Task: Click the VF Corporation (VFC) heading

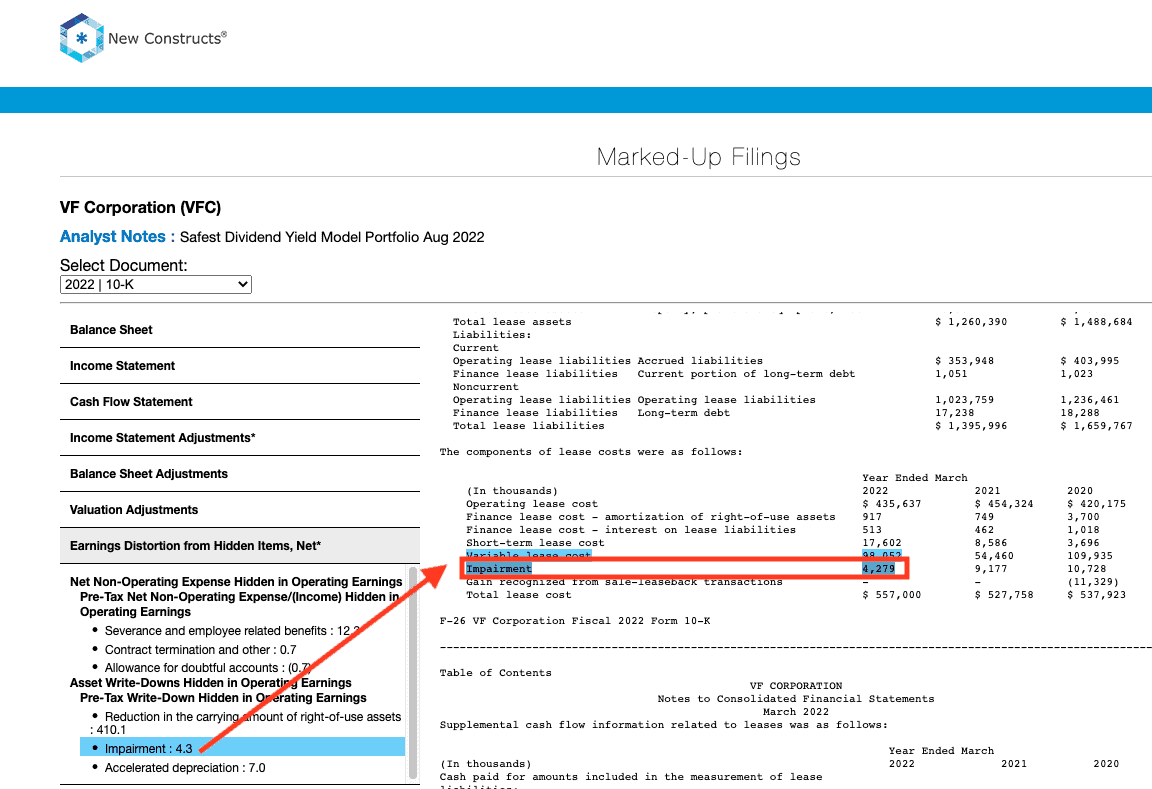Action: pos(140,207)
